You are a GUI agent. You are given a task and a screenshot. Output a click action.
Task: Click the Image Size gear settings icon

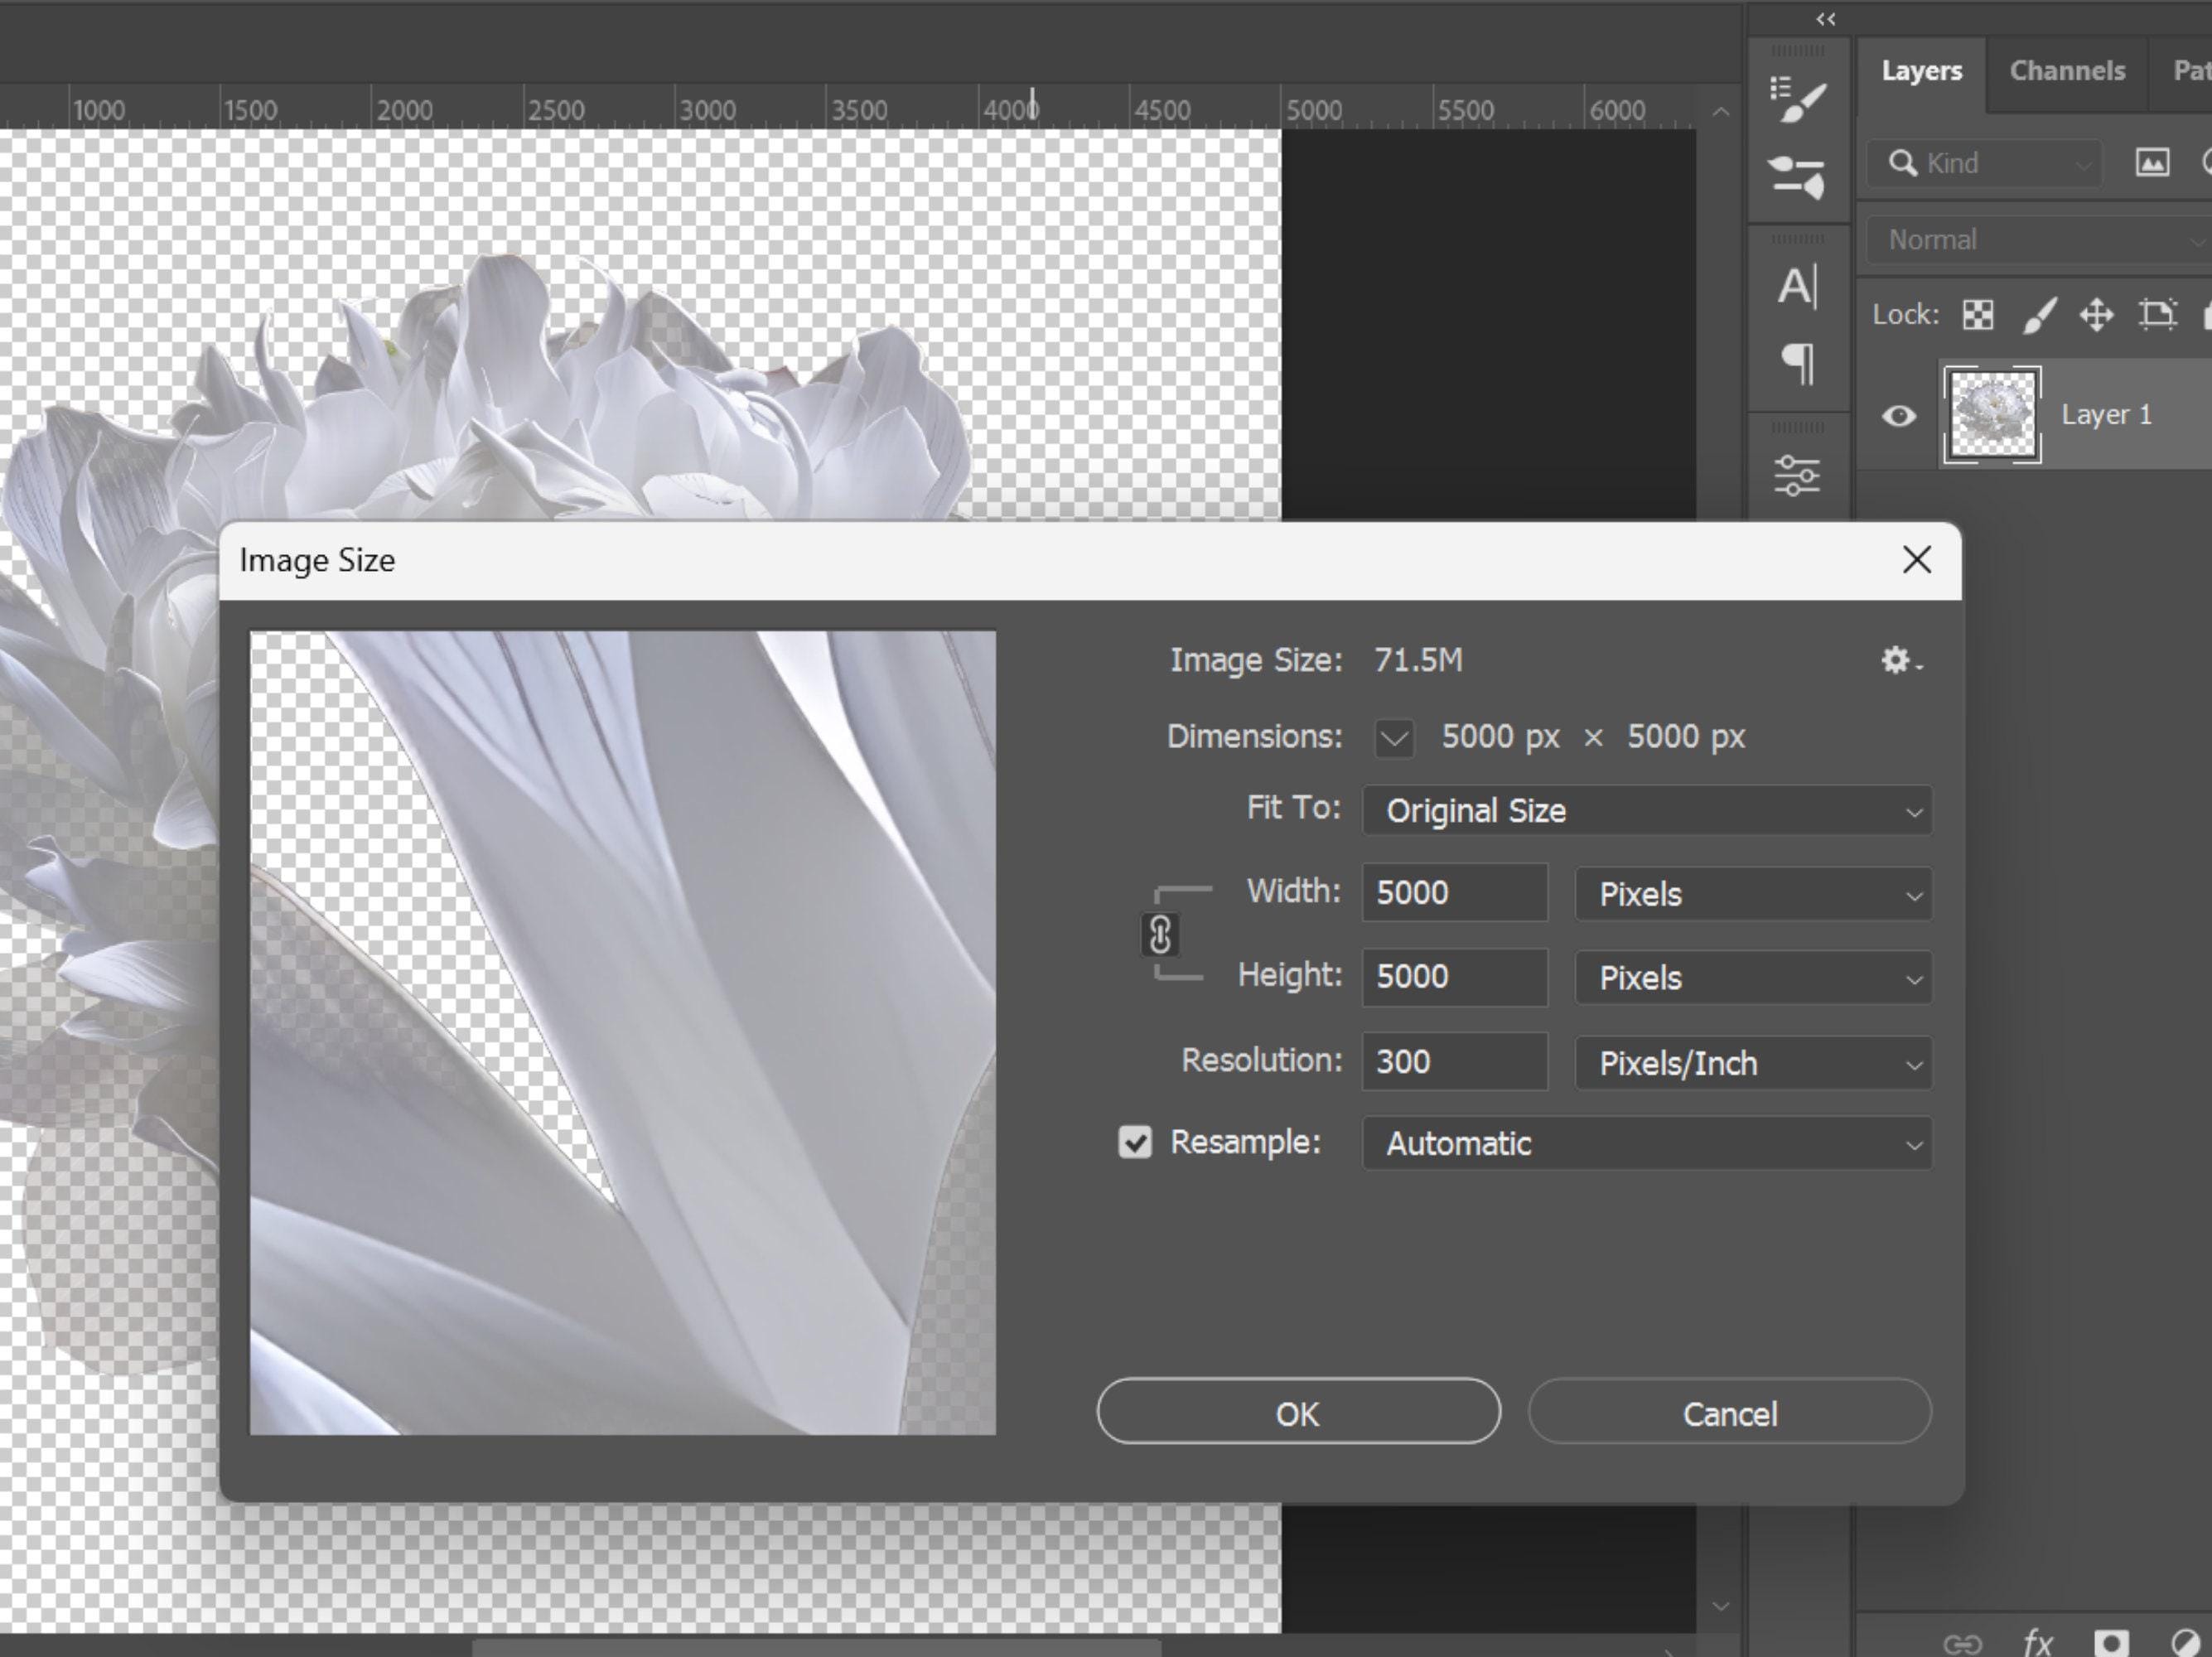1900,660
